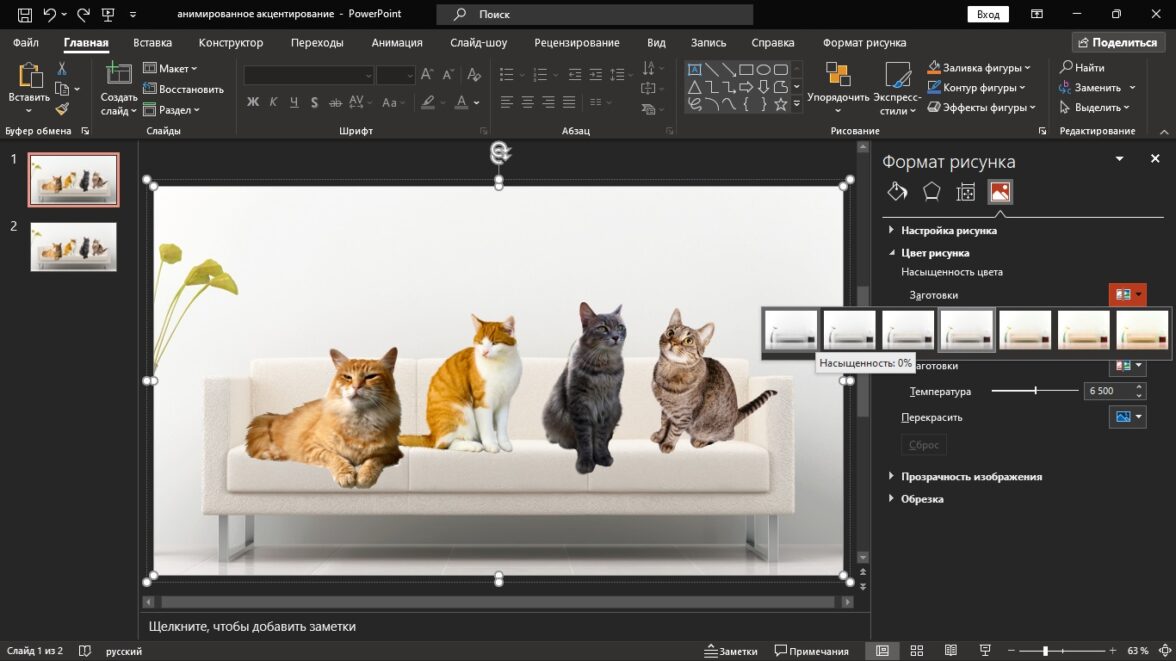Open the Effects pentagon tab icon
This screenshot has height=661, width=1176.
pos(931,192)
